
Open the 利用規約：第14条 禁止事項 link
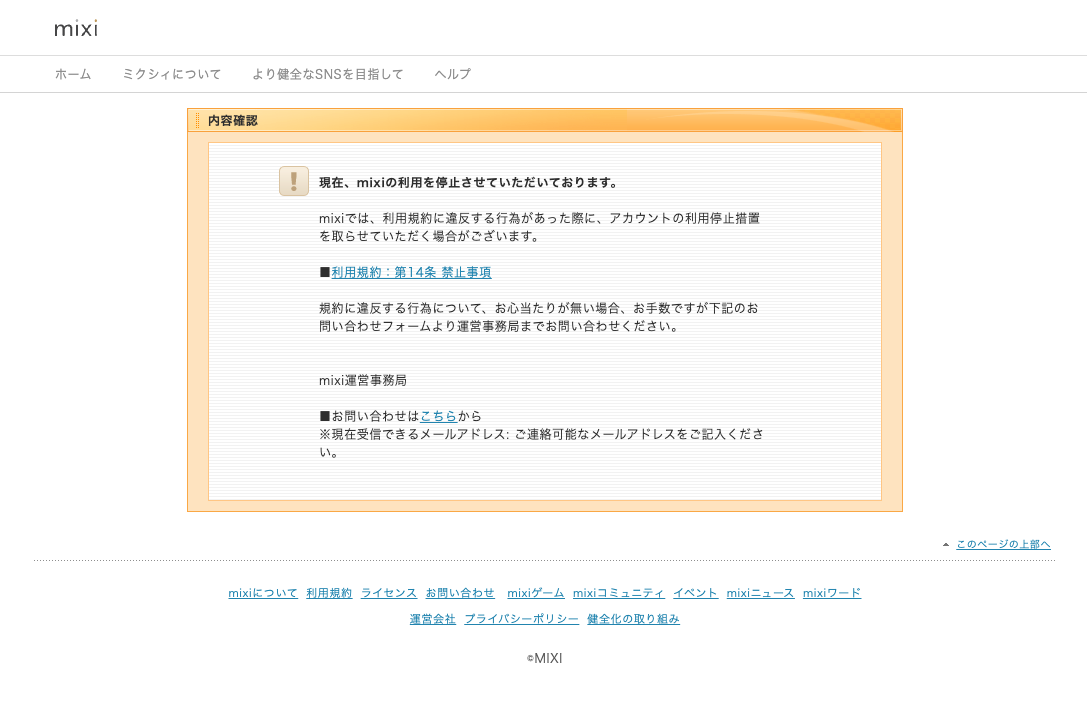pos(411,272)
